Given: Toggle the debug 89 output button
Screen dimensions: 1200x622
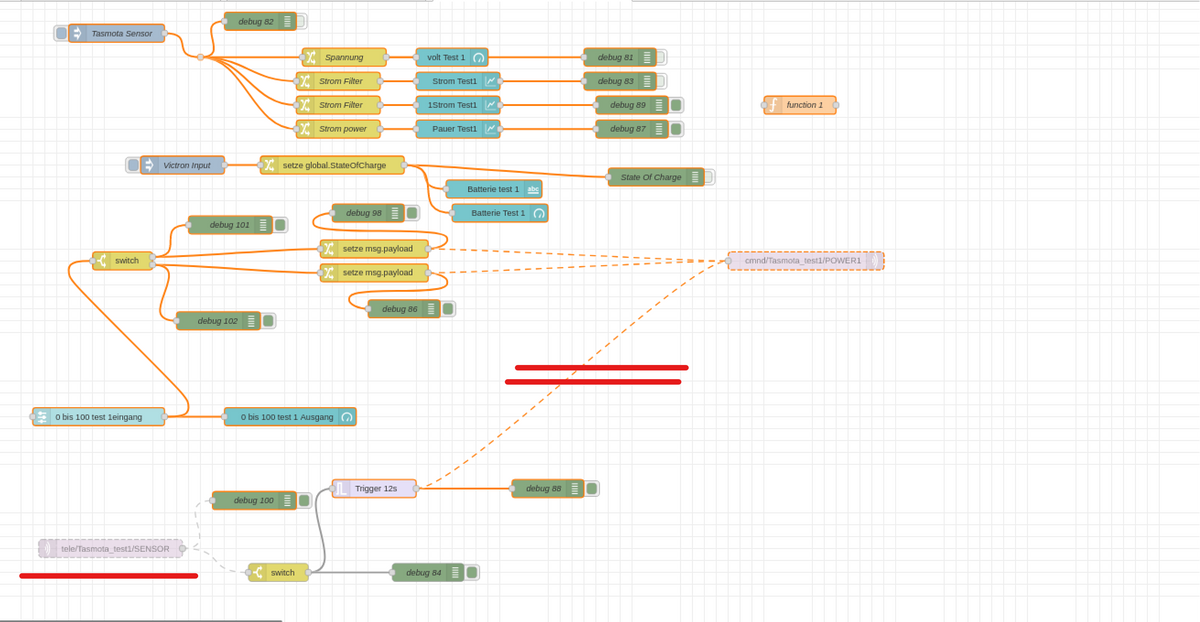Looking at the screenshot, I should (x=676, y=105).
